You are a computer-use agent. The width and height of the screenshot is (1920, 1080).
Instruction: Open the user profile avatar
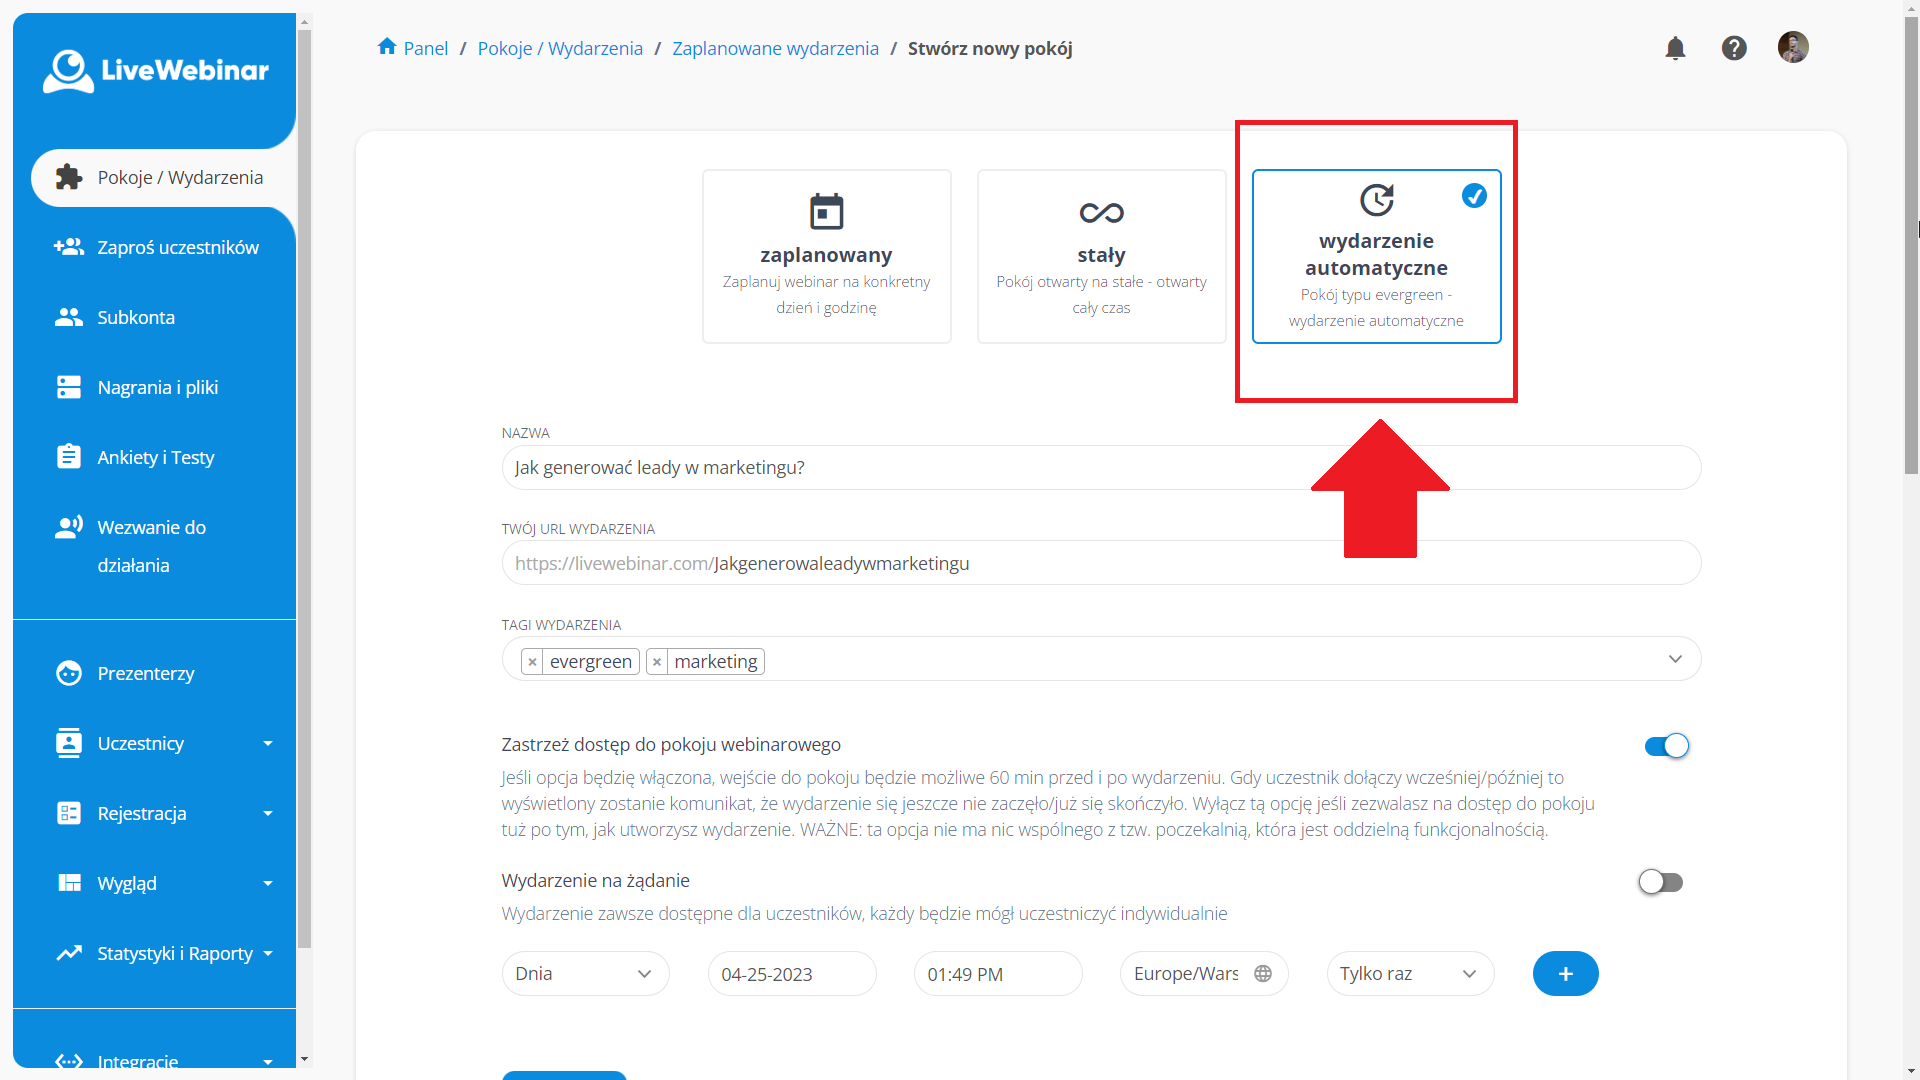point(1792,47)
